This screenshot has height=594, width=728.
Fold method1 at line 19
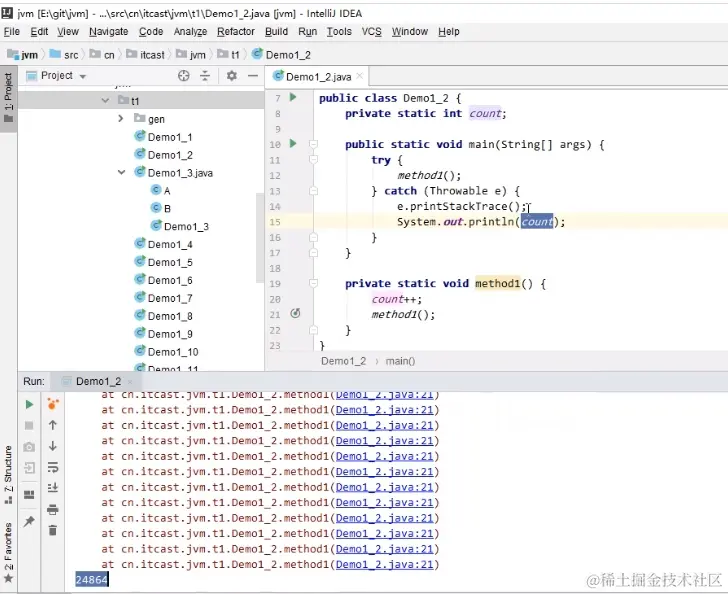(x=313, y=283)
